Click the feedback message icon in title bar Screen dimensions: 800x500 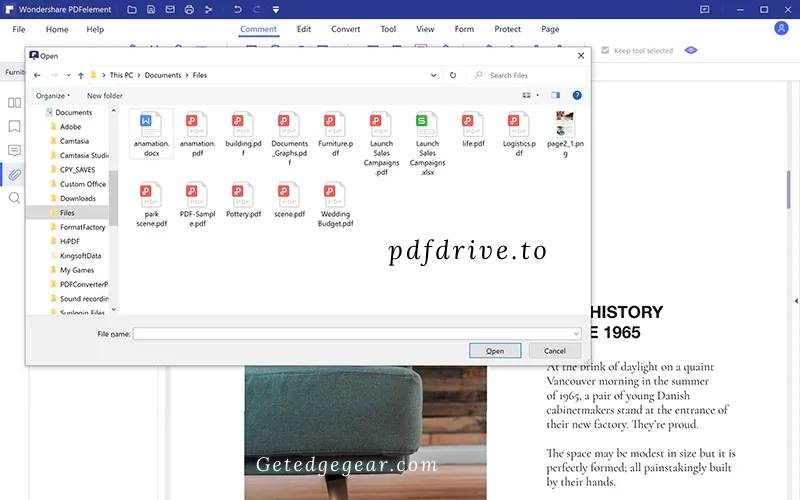pos(705,9)
